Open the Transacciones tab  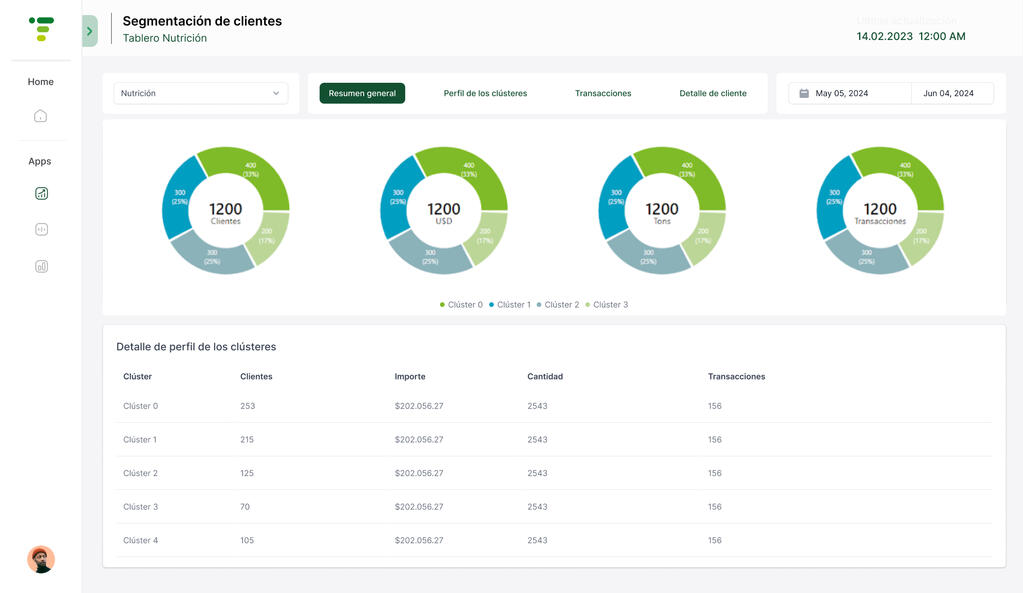click(x=603, y=93)
